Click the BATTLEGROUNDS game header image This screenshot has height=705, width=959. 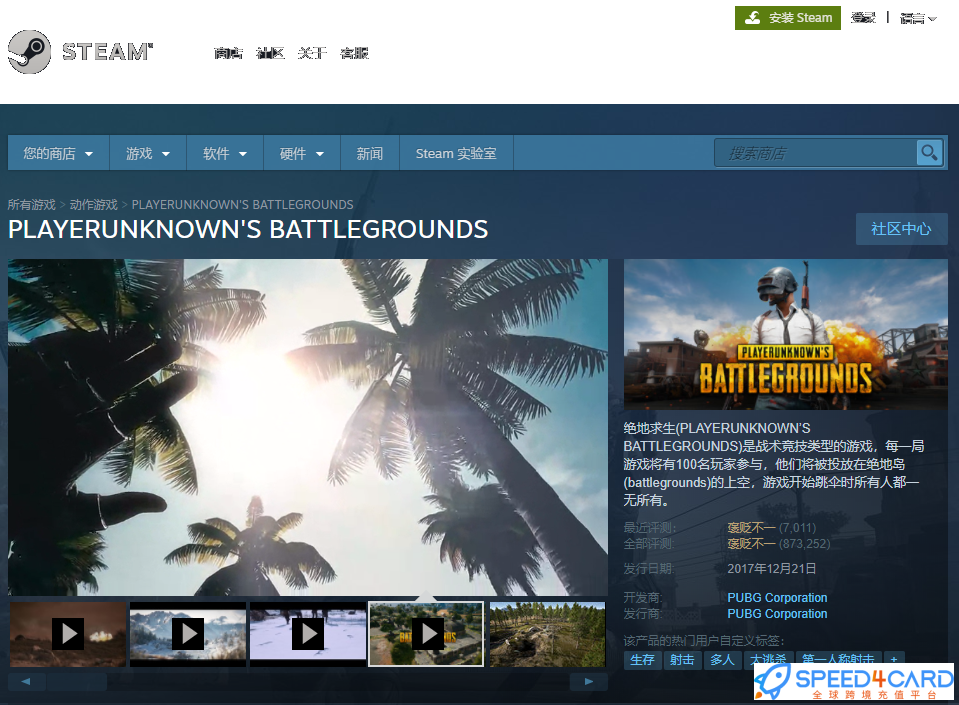click(x=785, y=334)
